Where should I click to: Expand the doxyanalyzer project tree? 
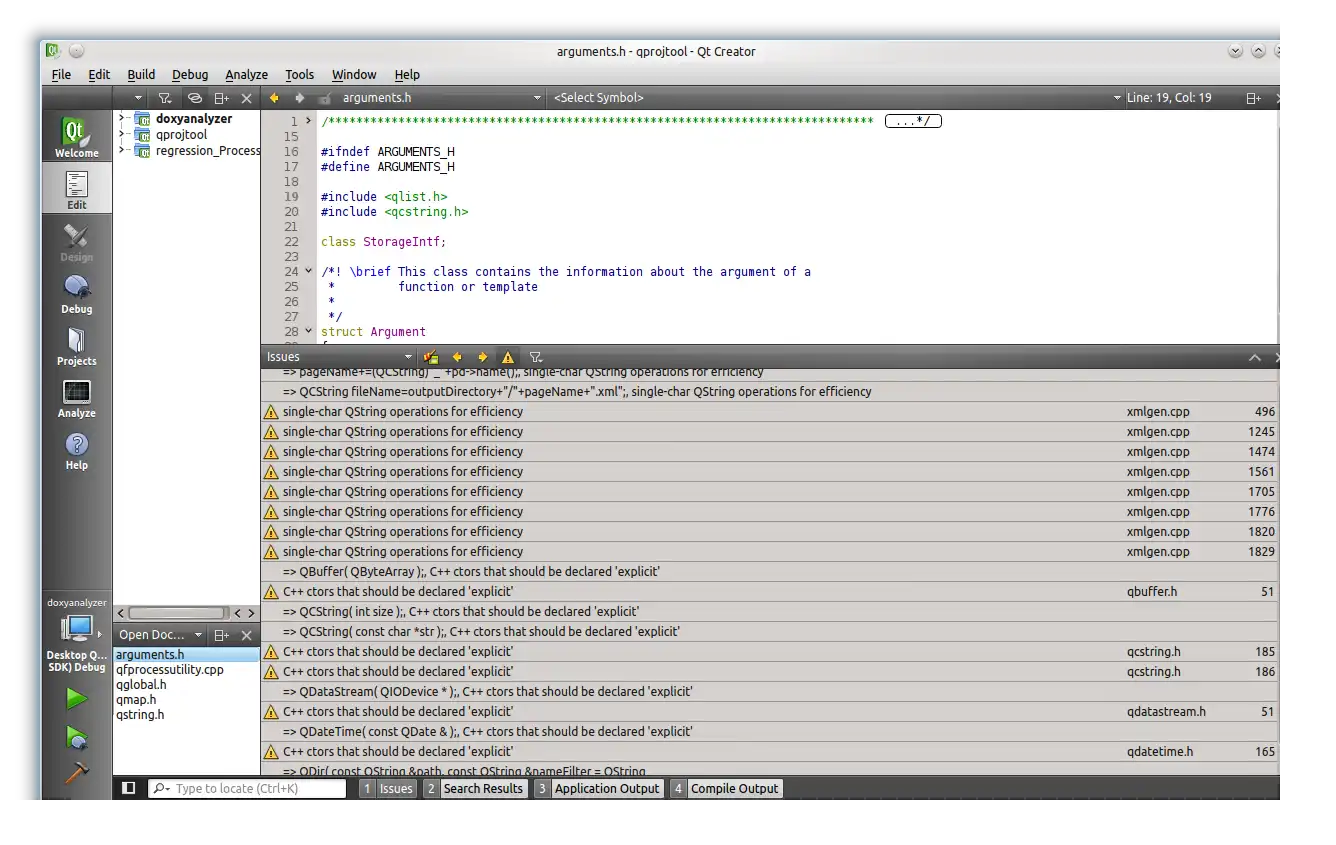(121, 119)
